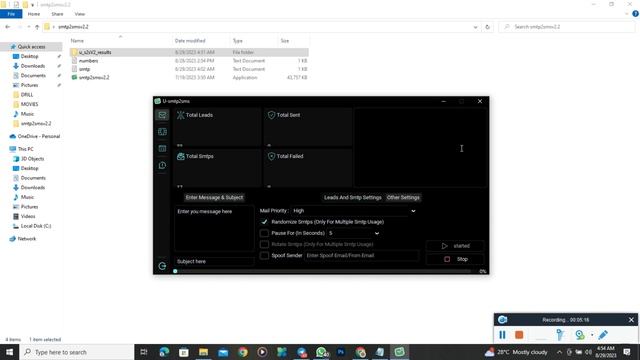This screenshot has height=360, width=640.
Task: Open Task View on the taskbar
Action: click(x=144, y=352)
